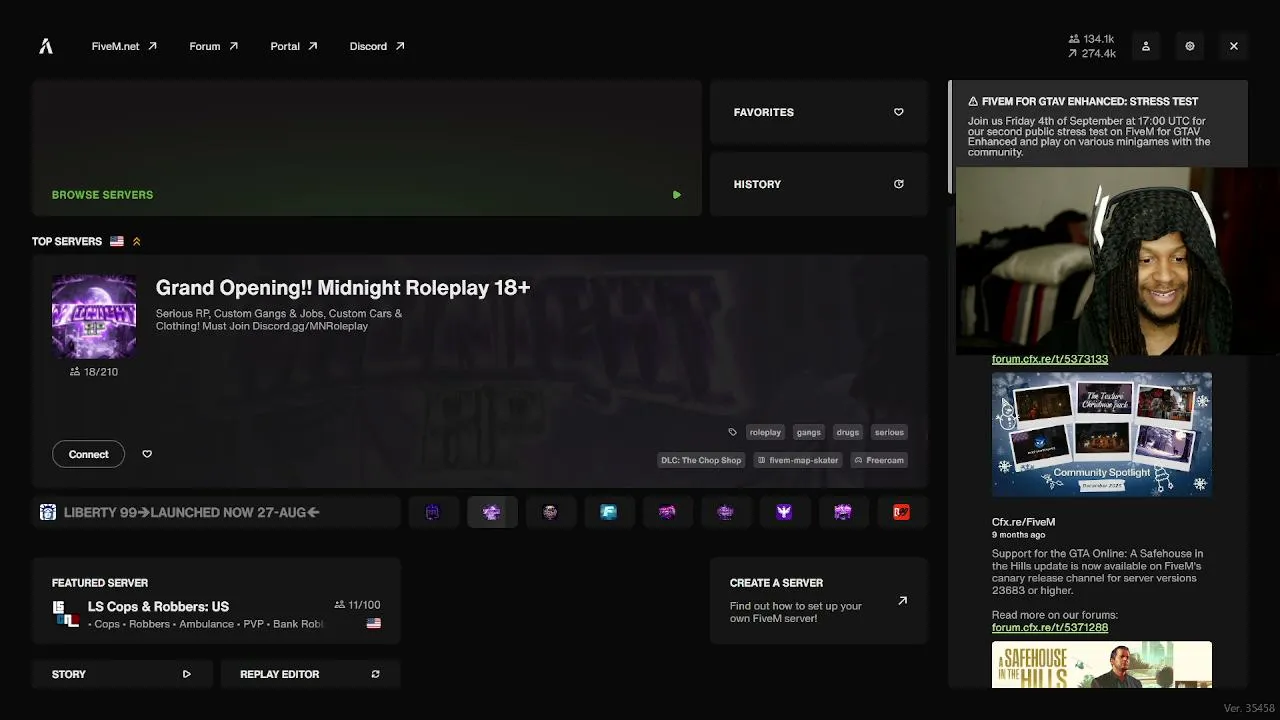The height and width of the screenshot is (720, 1280).
Task: Click the Freeroam game type badge
Action: pos(879,460)
